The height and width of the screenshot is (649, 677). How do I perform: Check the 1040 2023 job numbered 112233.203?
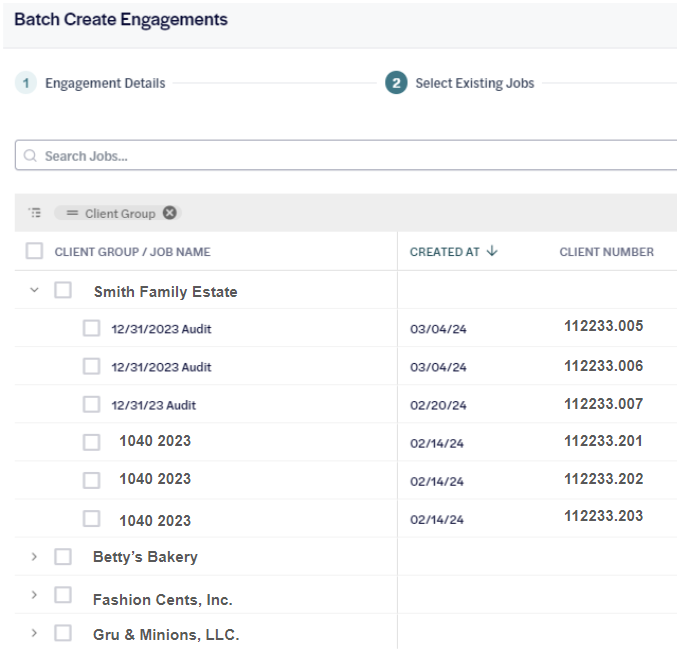[x=92, y=519]
